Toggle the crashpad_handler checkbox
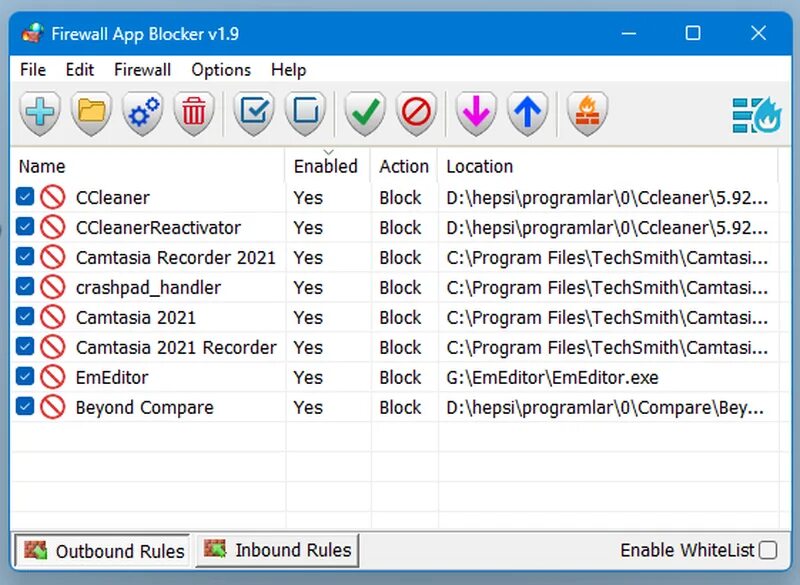 click(25, 287)
